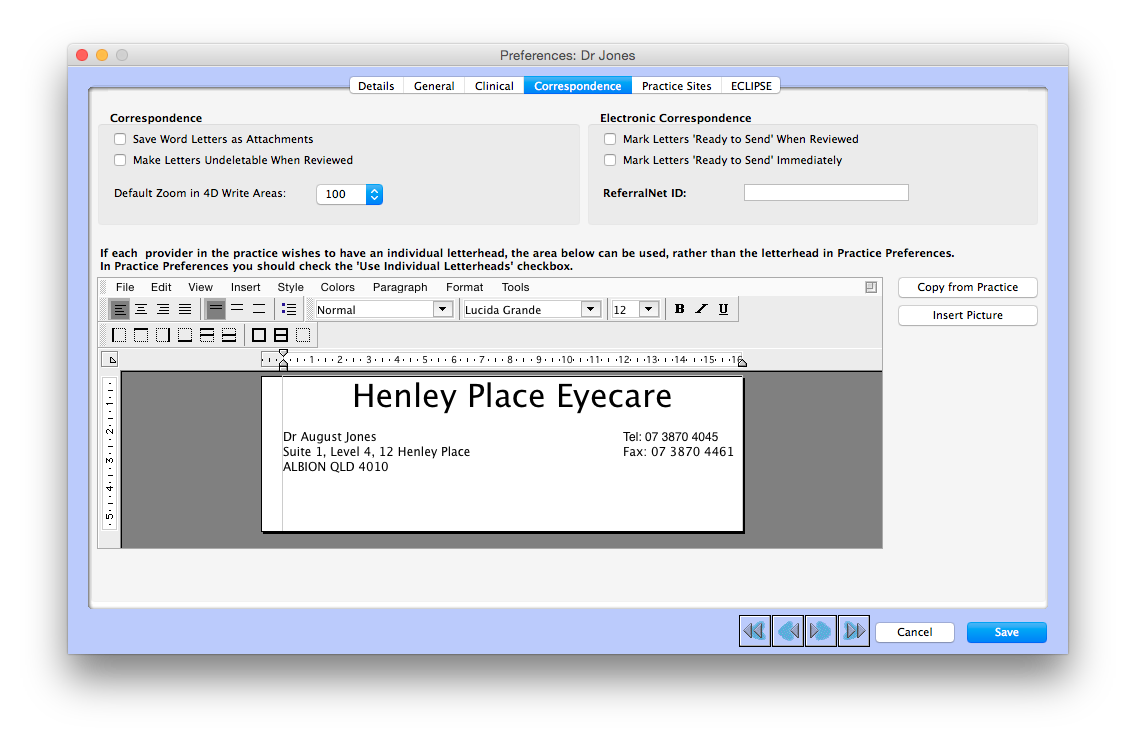The height and width of the screenshot is (746, 1136).
Task: Switch to the ECLIPSE tab
Action: pos(751,85)
